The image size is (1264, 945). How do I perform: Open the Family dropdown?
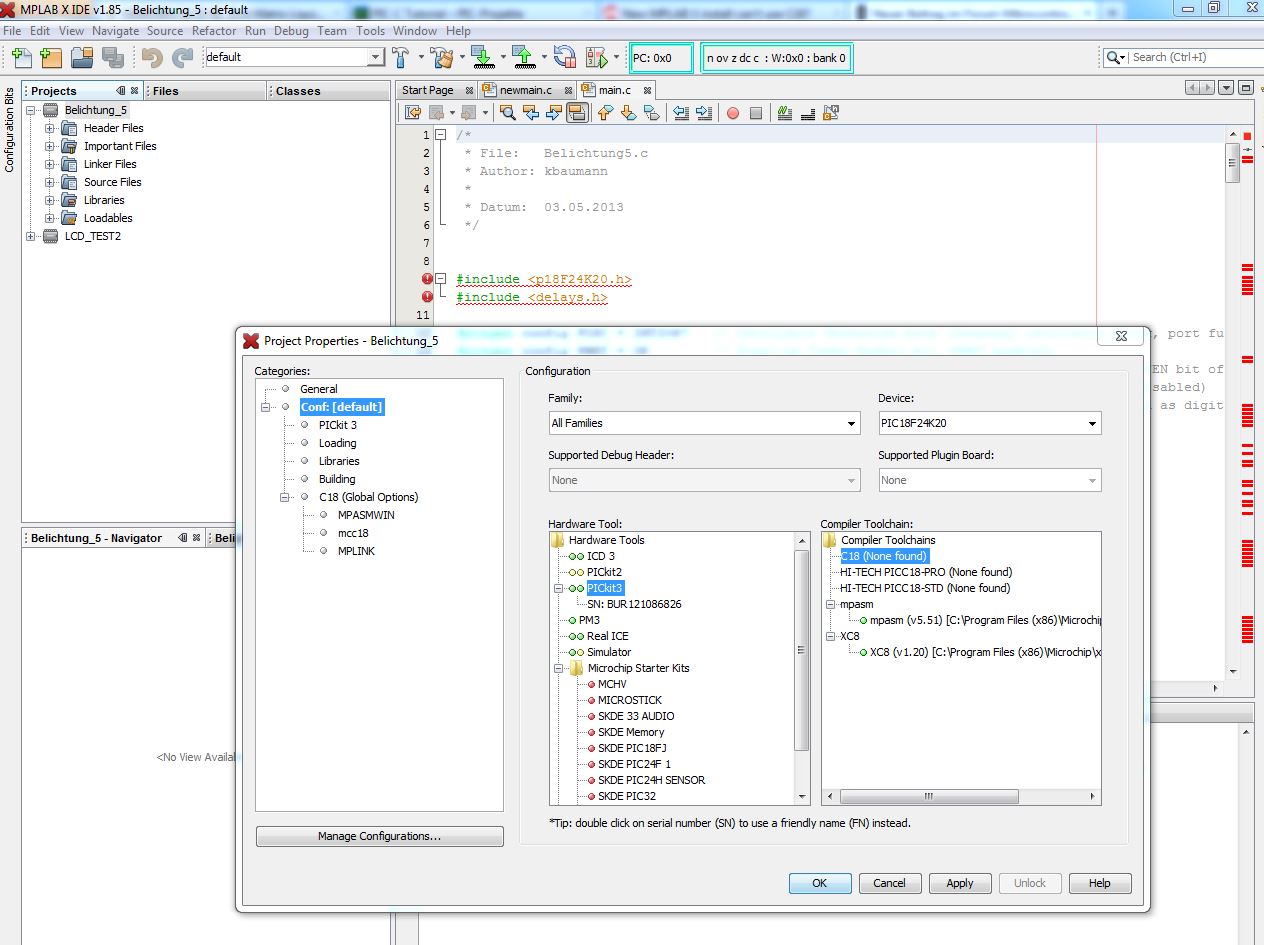pyautogui.click(x=852, y=423)
